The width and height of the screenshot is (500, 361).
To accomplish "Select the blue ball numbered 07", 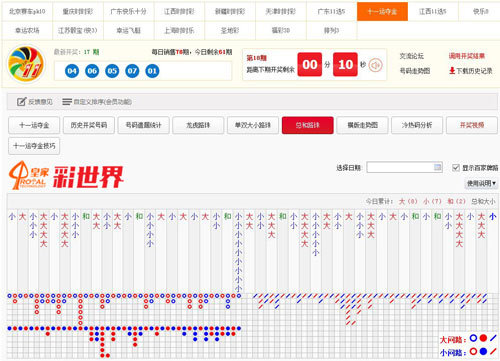I will (132, 71).
